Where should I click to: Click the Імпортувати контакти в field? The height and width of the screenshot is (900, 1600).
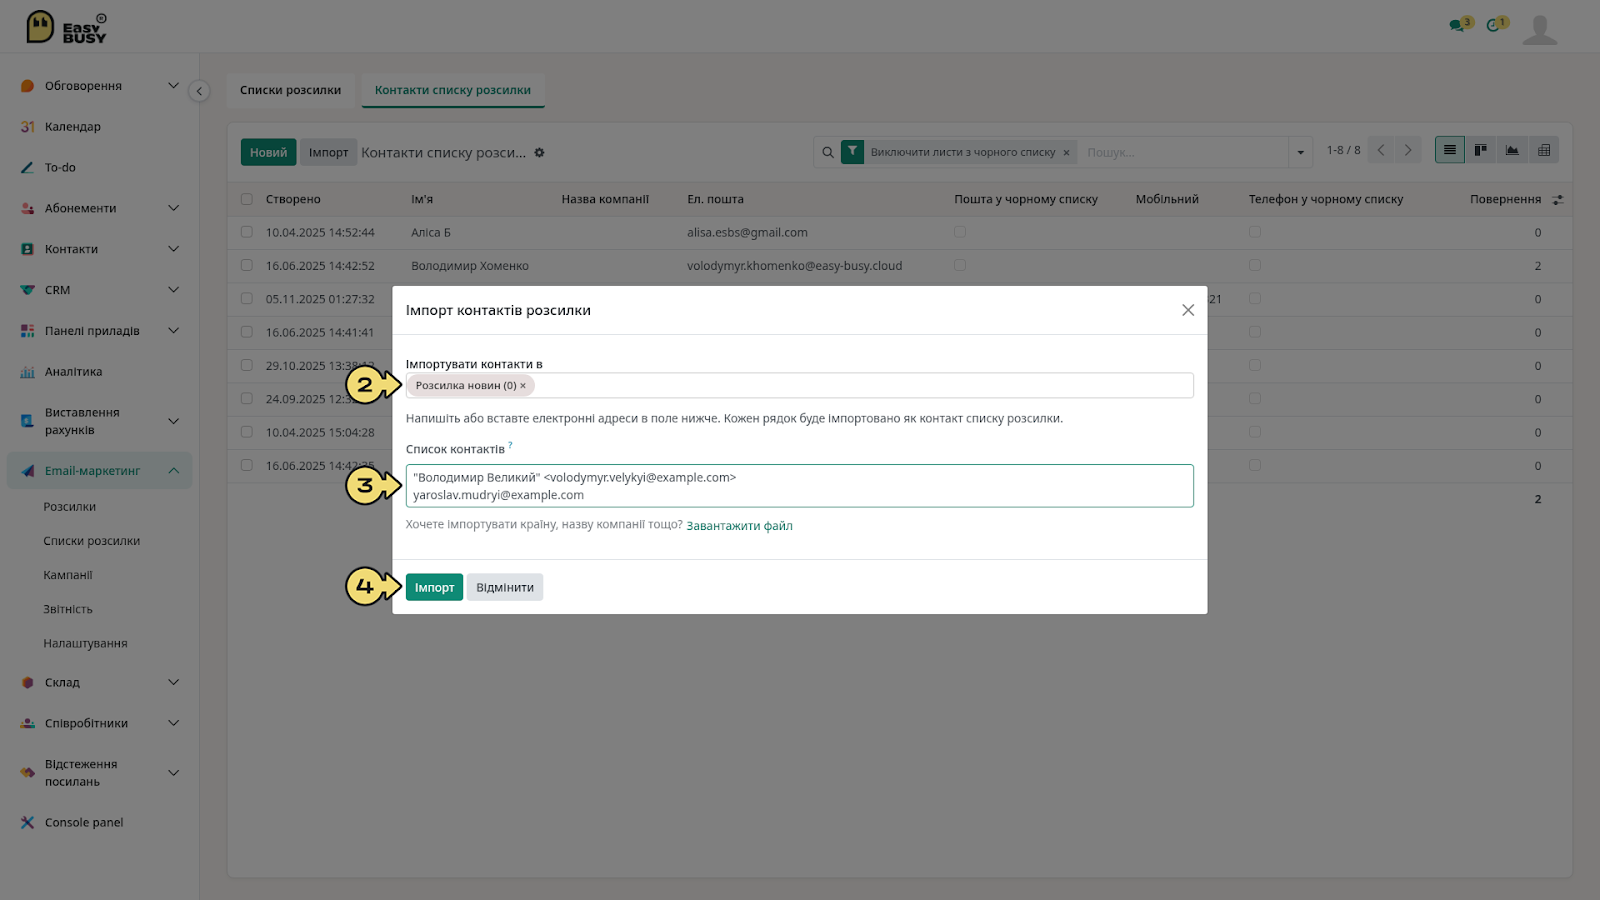(800, 386)
